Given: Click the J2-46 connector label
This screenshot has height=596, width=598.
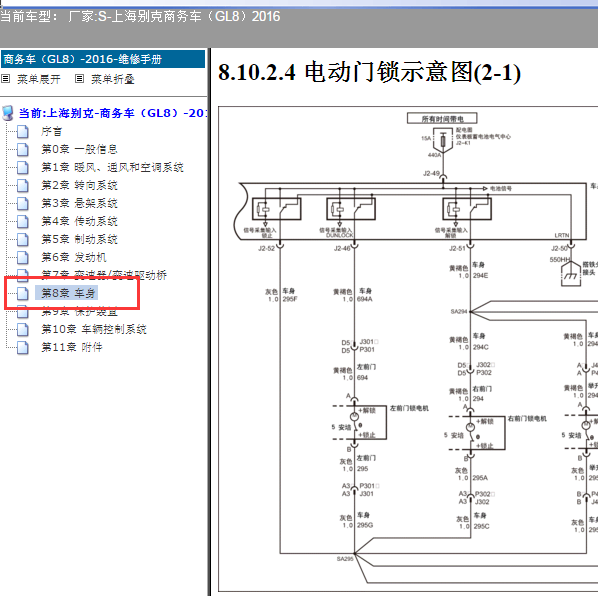Looking at the screenshot, I should pyautogui.click(x=342, y=248).
